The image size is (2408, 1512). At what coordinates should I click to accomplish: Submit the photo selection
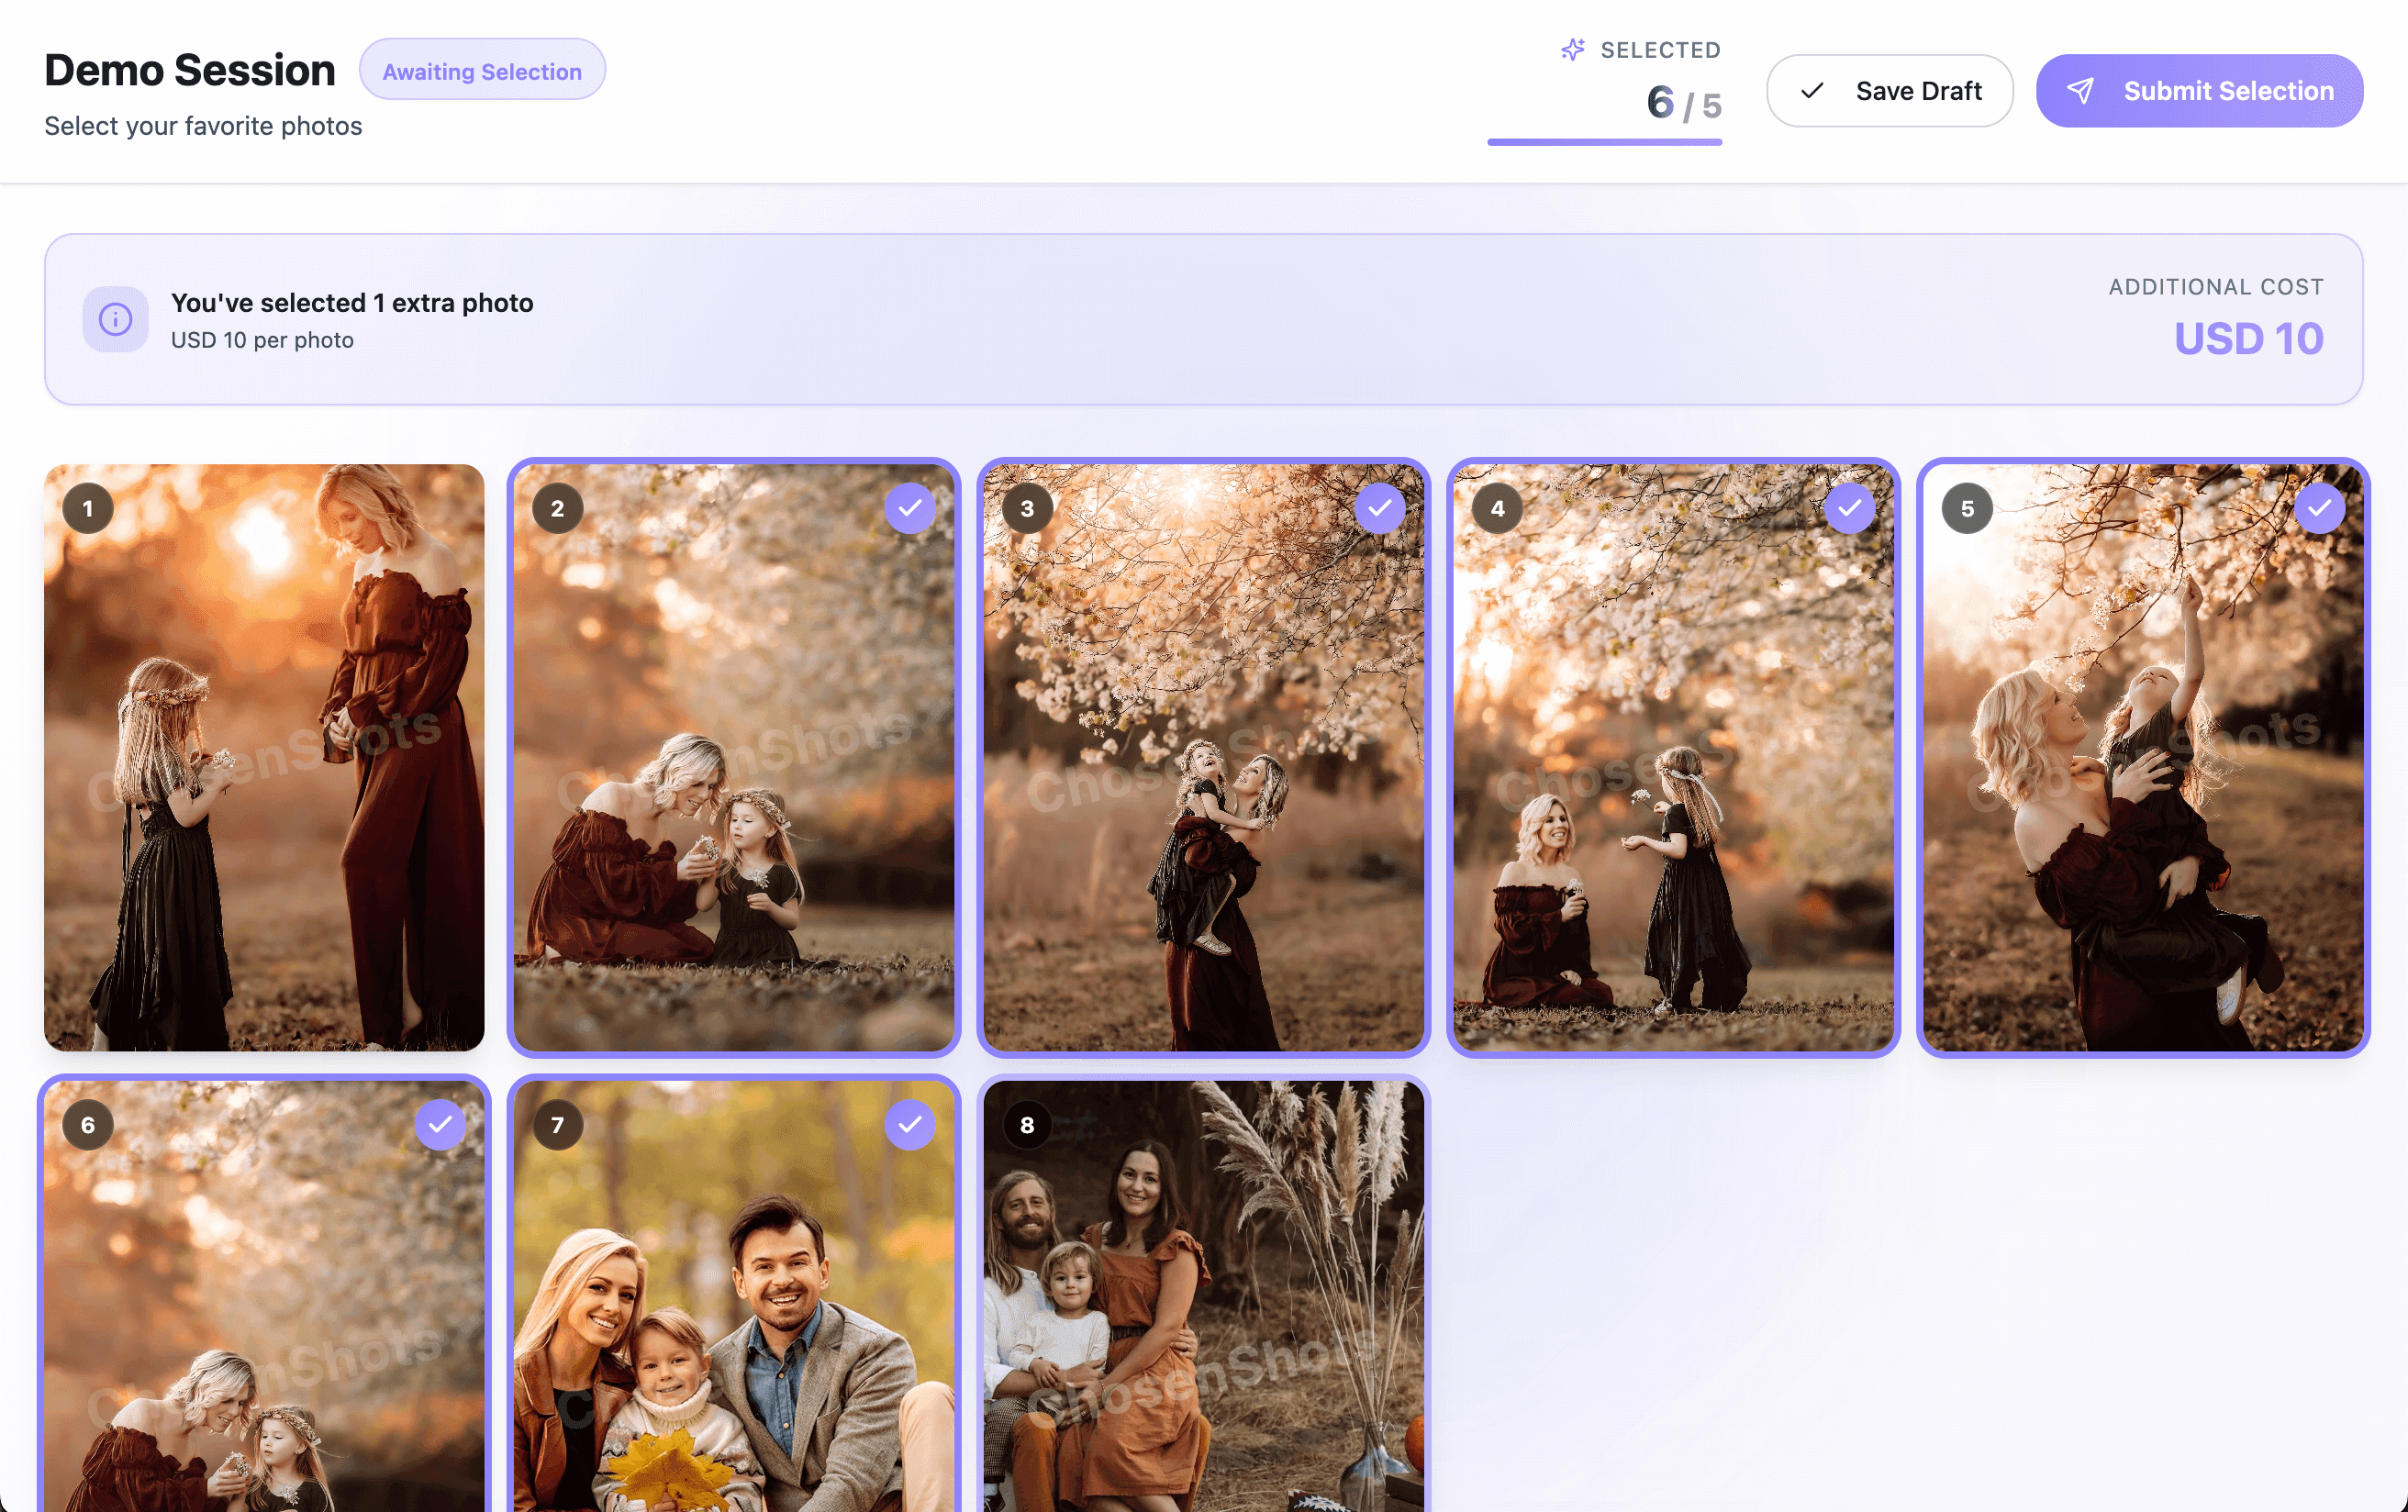tap(2199, 91)
